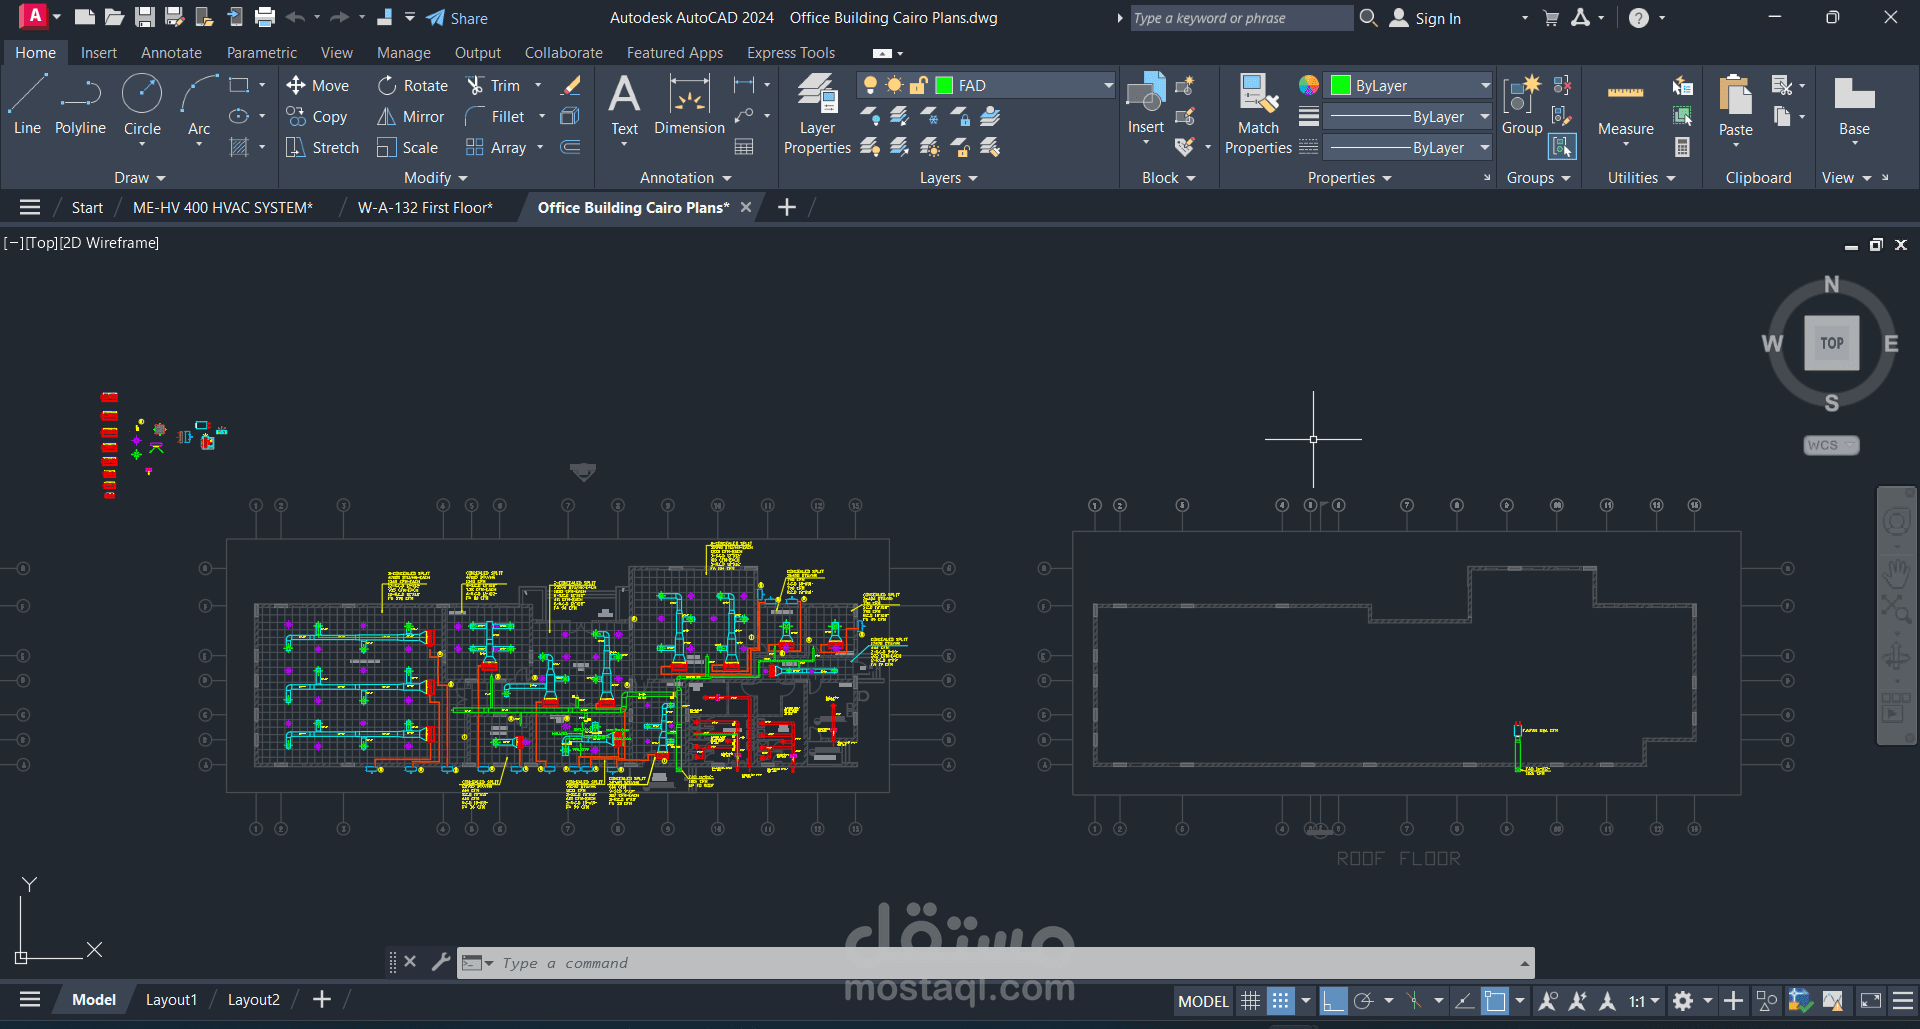Toggle the group selection button

(x=1561, y=147)
